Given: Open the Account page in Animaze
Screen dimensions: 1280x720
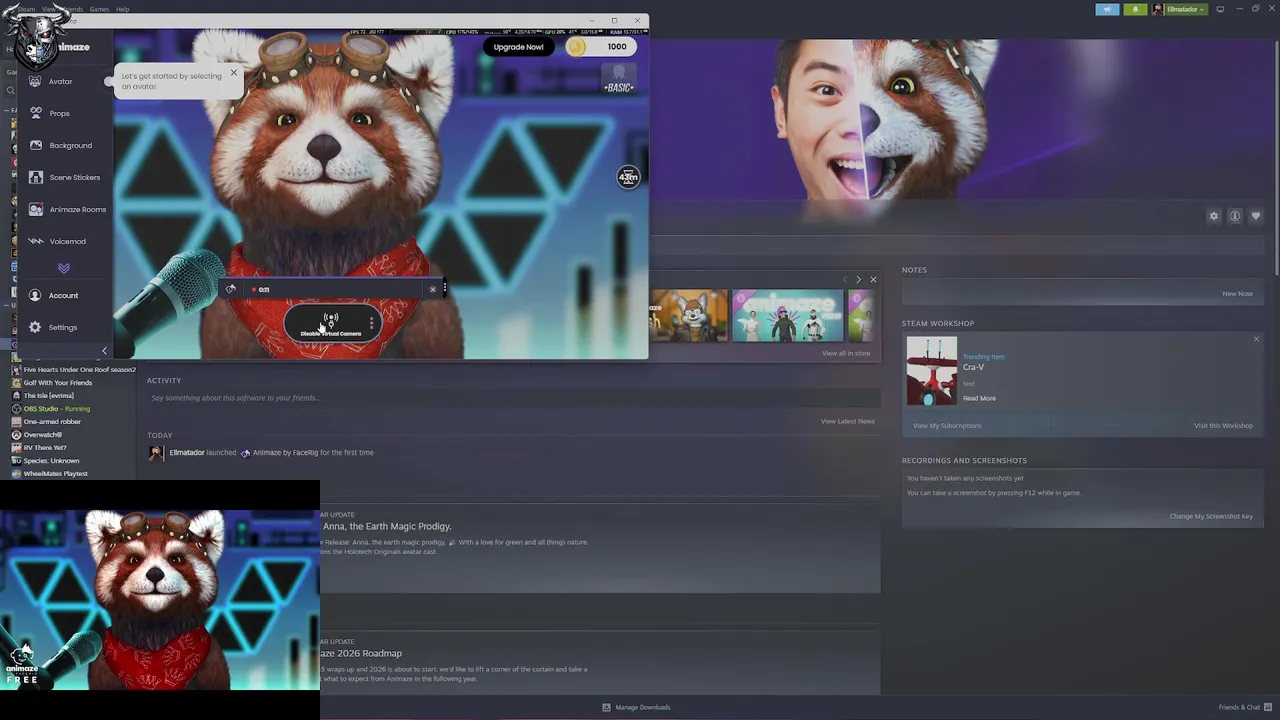Looking at the screenshot, I should click(54, 295).
